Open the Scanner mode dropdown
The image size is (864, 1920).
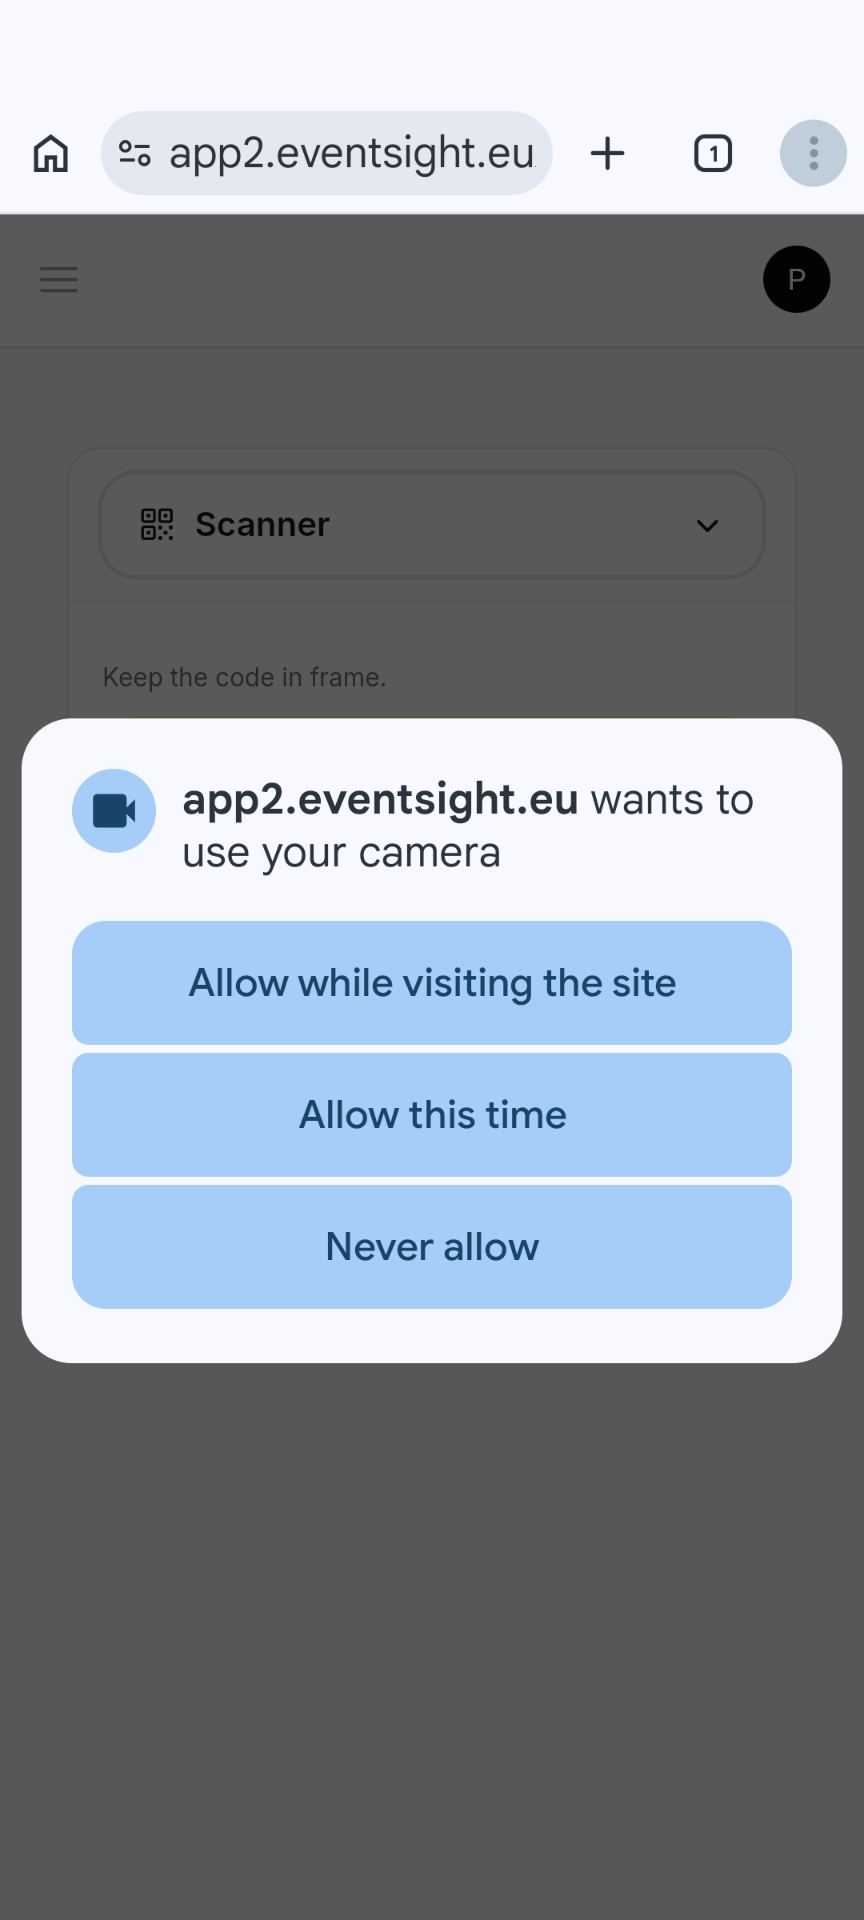click(432, 525)
